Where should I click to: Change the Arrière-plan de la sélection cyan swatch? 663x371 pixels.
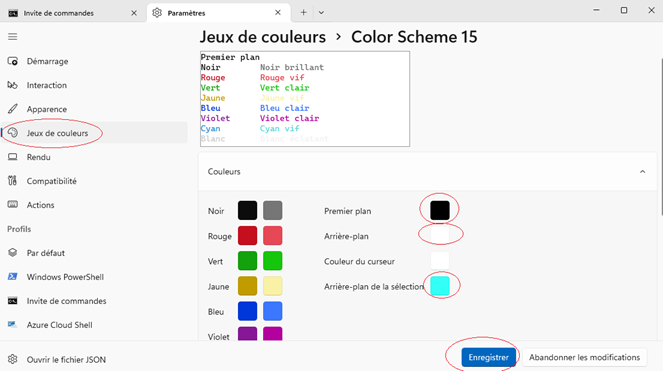click(x=440, y=286)
